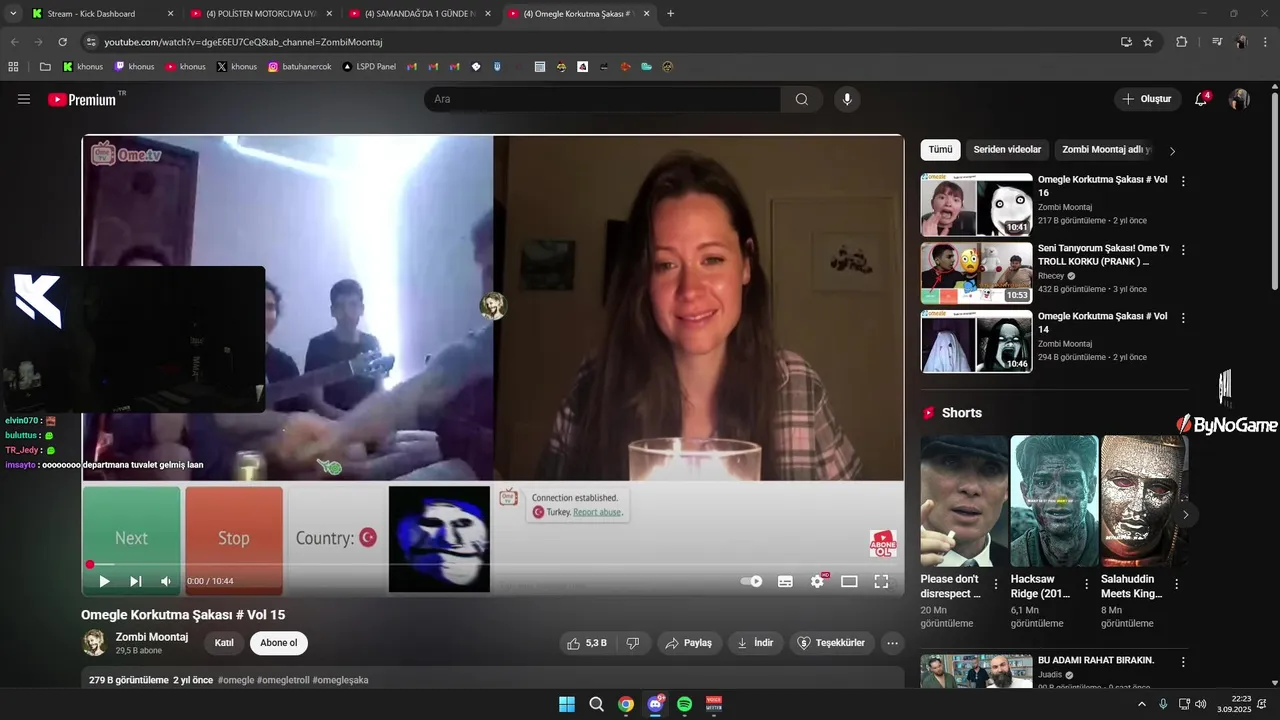Enter fullscreen mode

(881, 581)
